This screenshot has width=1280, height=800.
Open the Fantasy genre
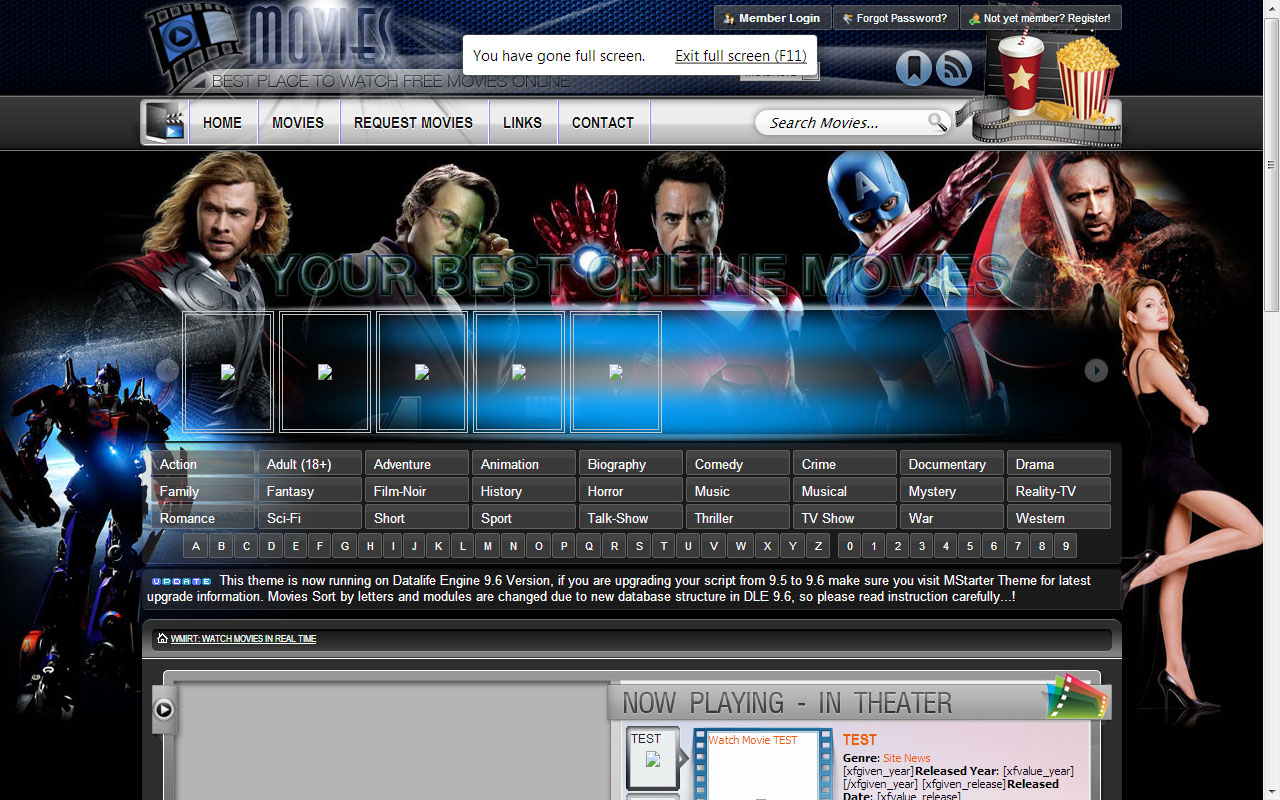tap(310, 491)
